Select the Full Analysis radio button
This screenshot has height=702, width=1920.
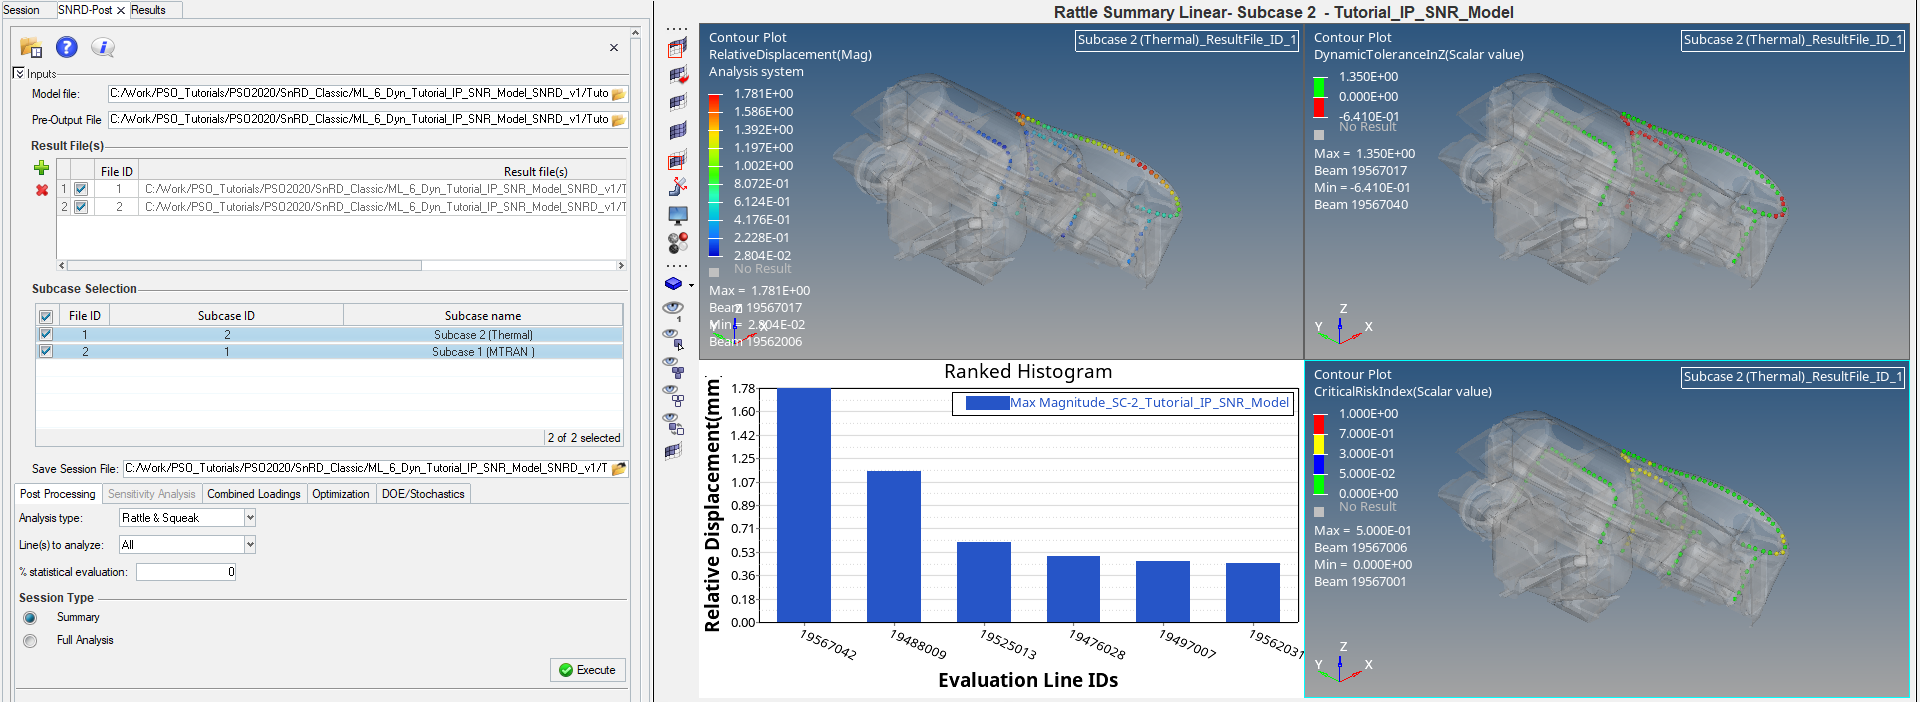[x=30, y=640]
